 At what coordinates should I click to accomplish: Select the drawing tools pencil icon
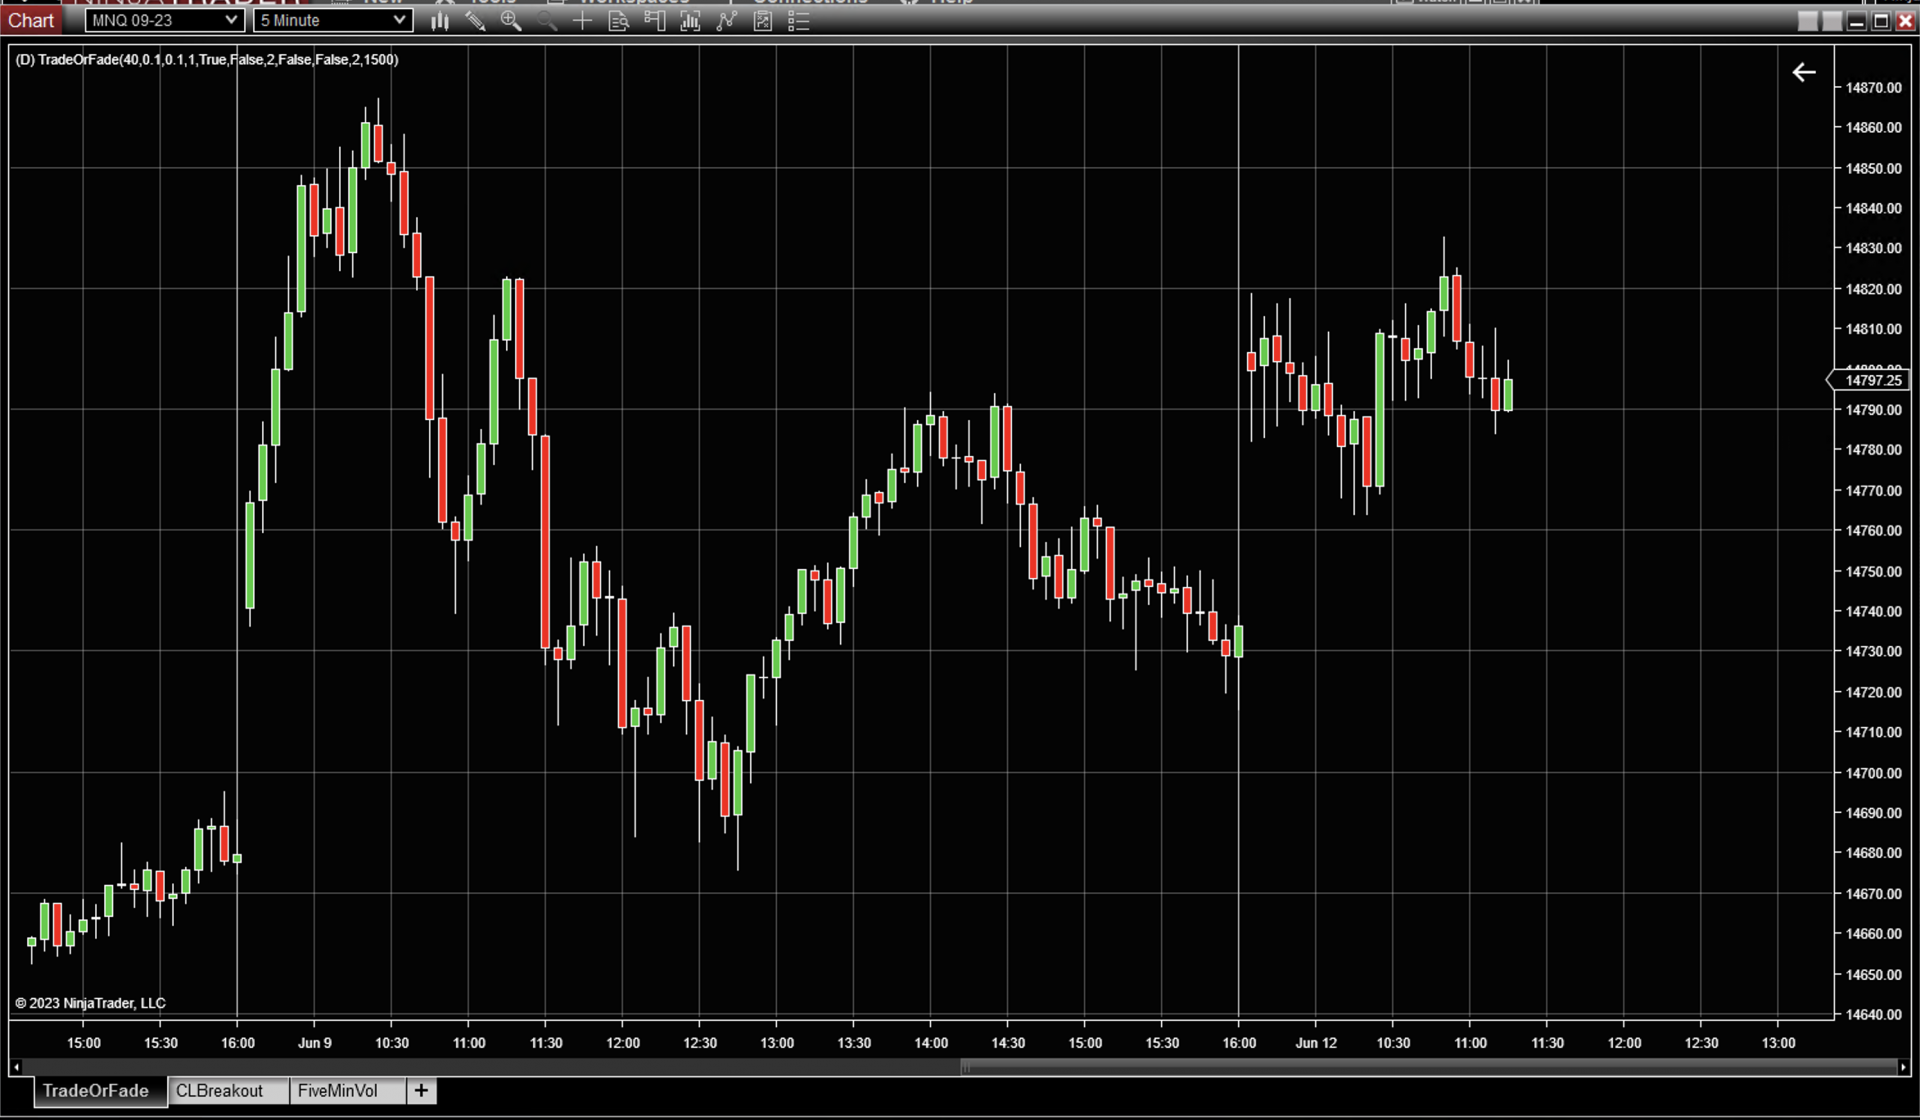click(476, 21)
